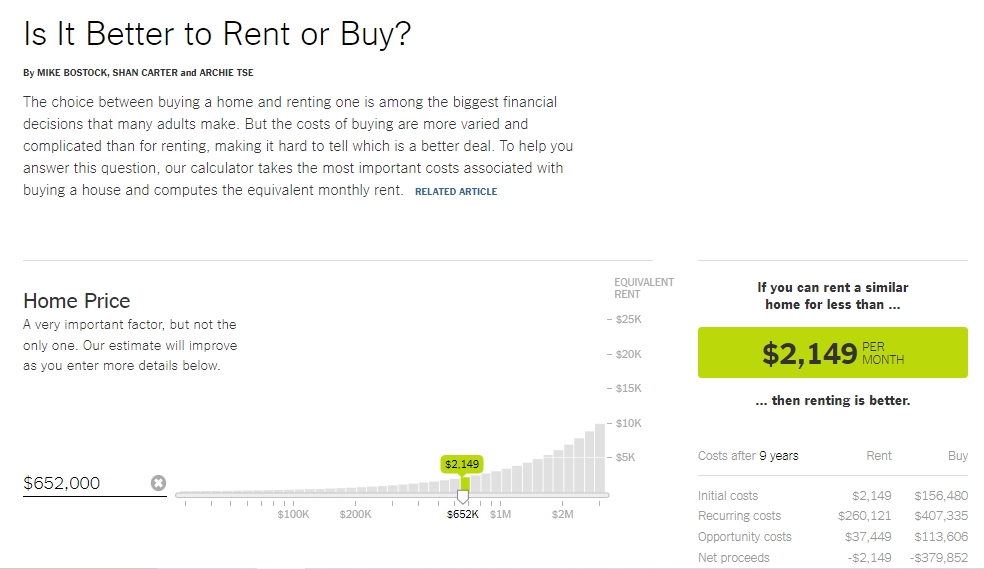Click the Rent column header in costs table

point(878,456)
